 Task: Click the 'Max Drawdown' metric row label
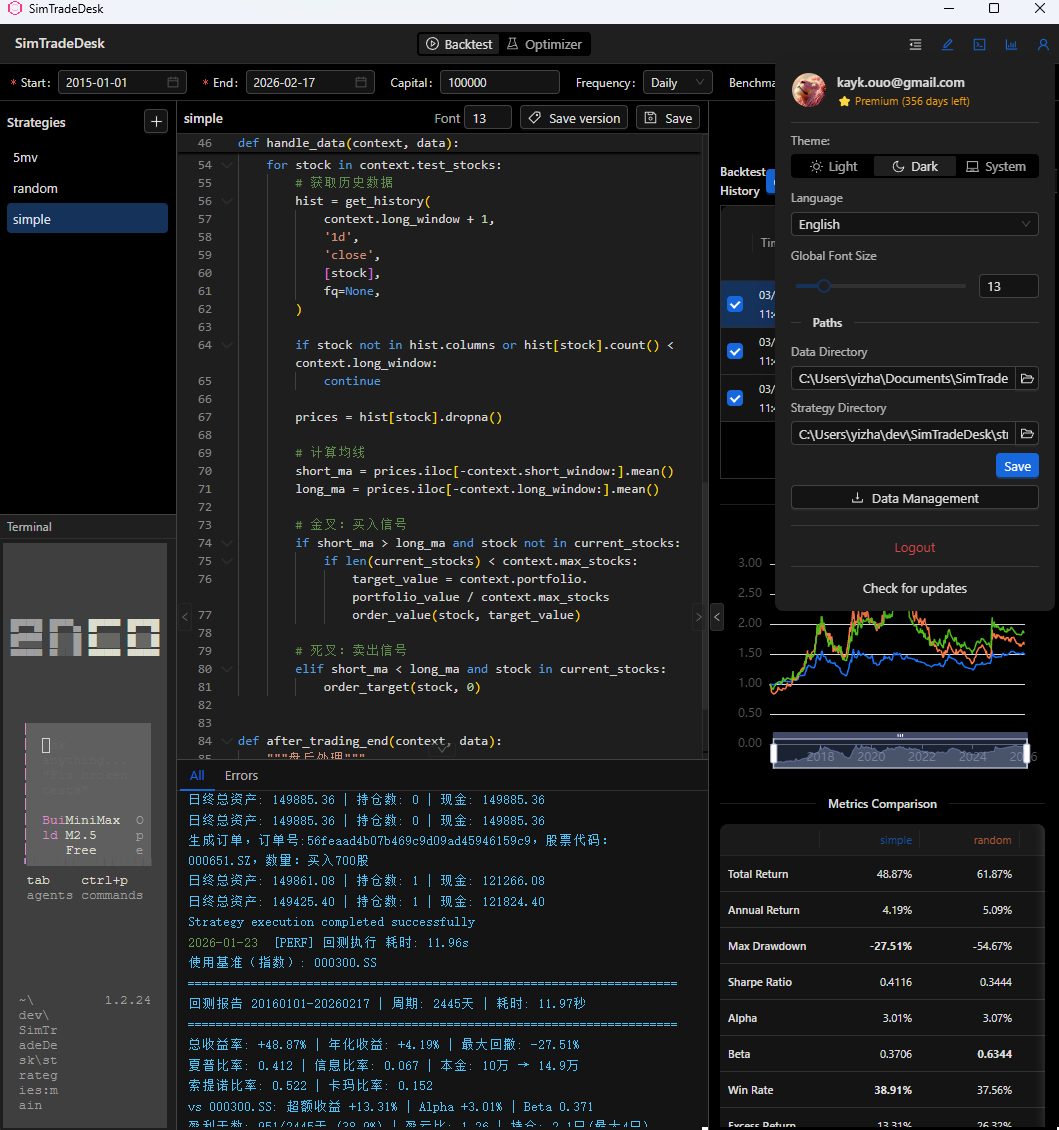tap(767, 946)
